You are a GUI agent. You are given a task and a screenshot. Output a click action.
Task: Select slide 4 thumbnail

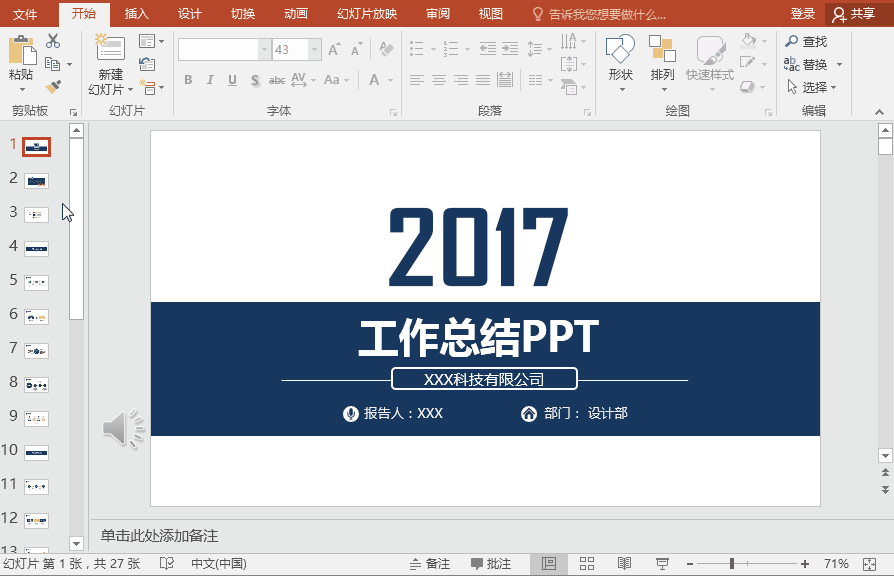point(36,249)
